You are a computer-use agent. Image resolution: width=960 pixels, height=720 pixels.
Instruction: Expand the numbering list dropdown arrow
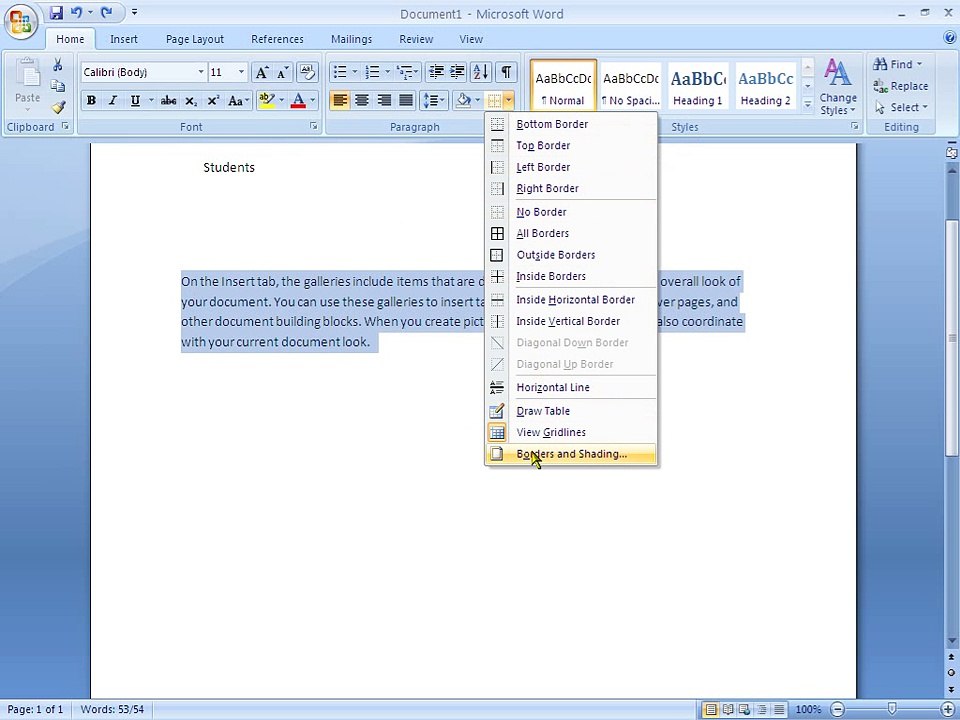388,72
